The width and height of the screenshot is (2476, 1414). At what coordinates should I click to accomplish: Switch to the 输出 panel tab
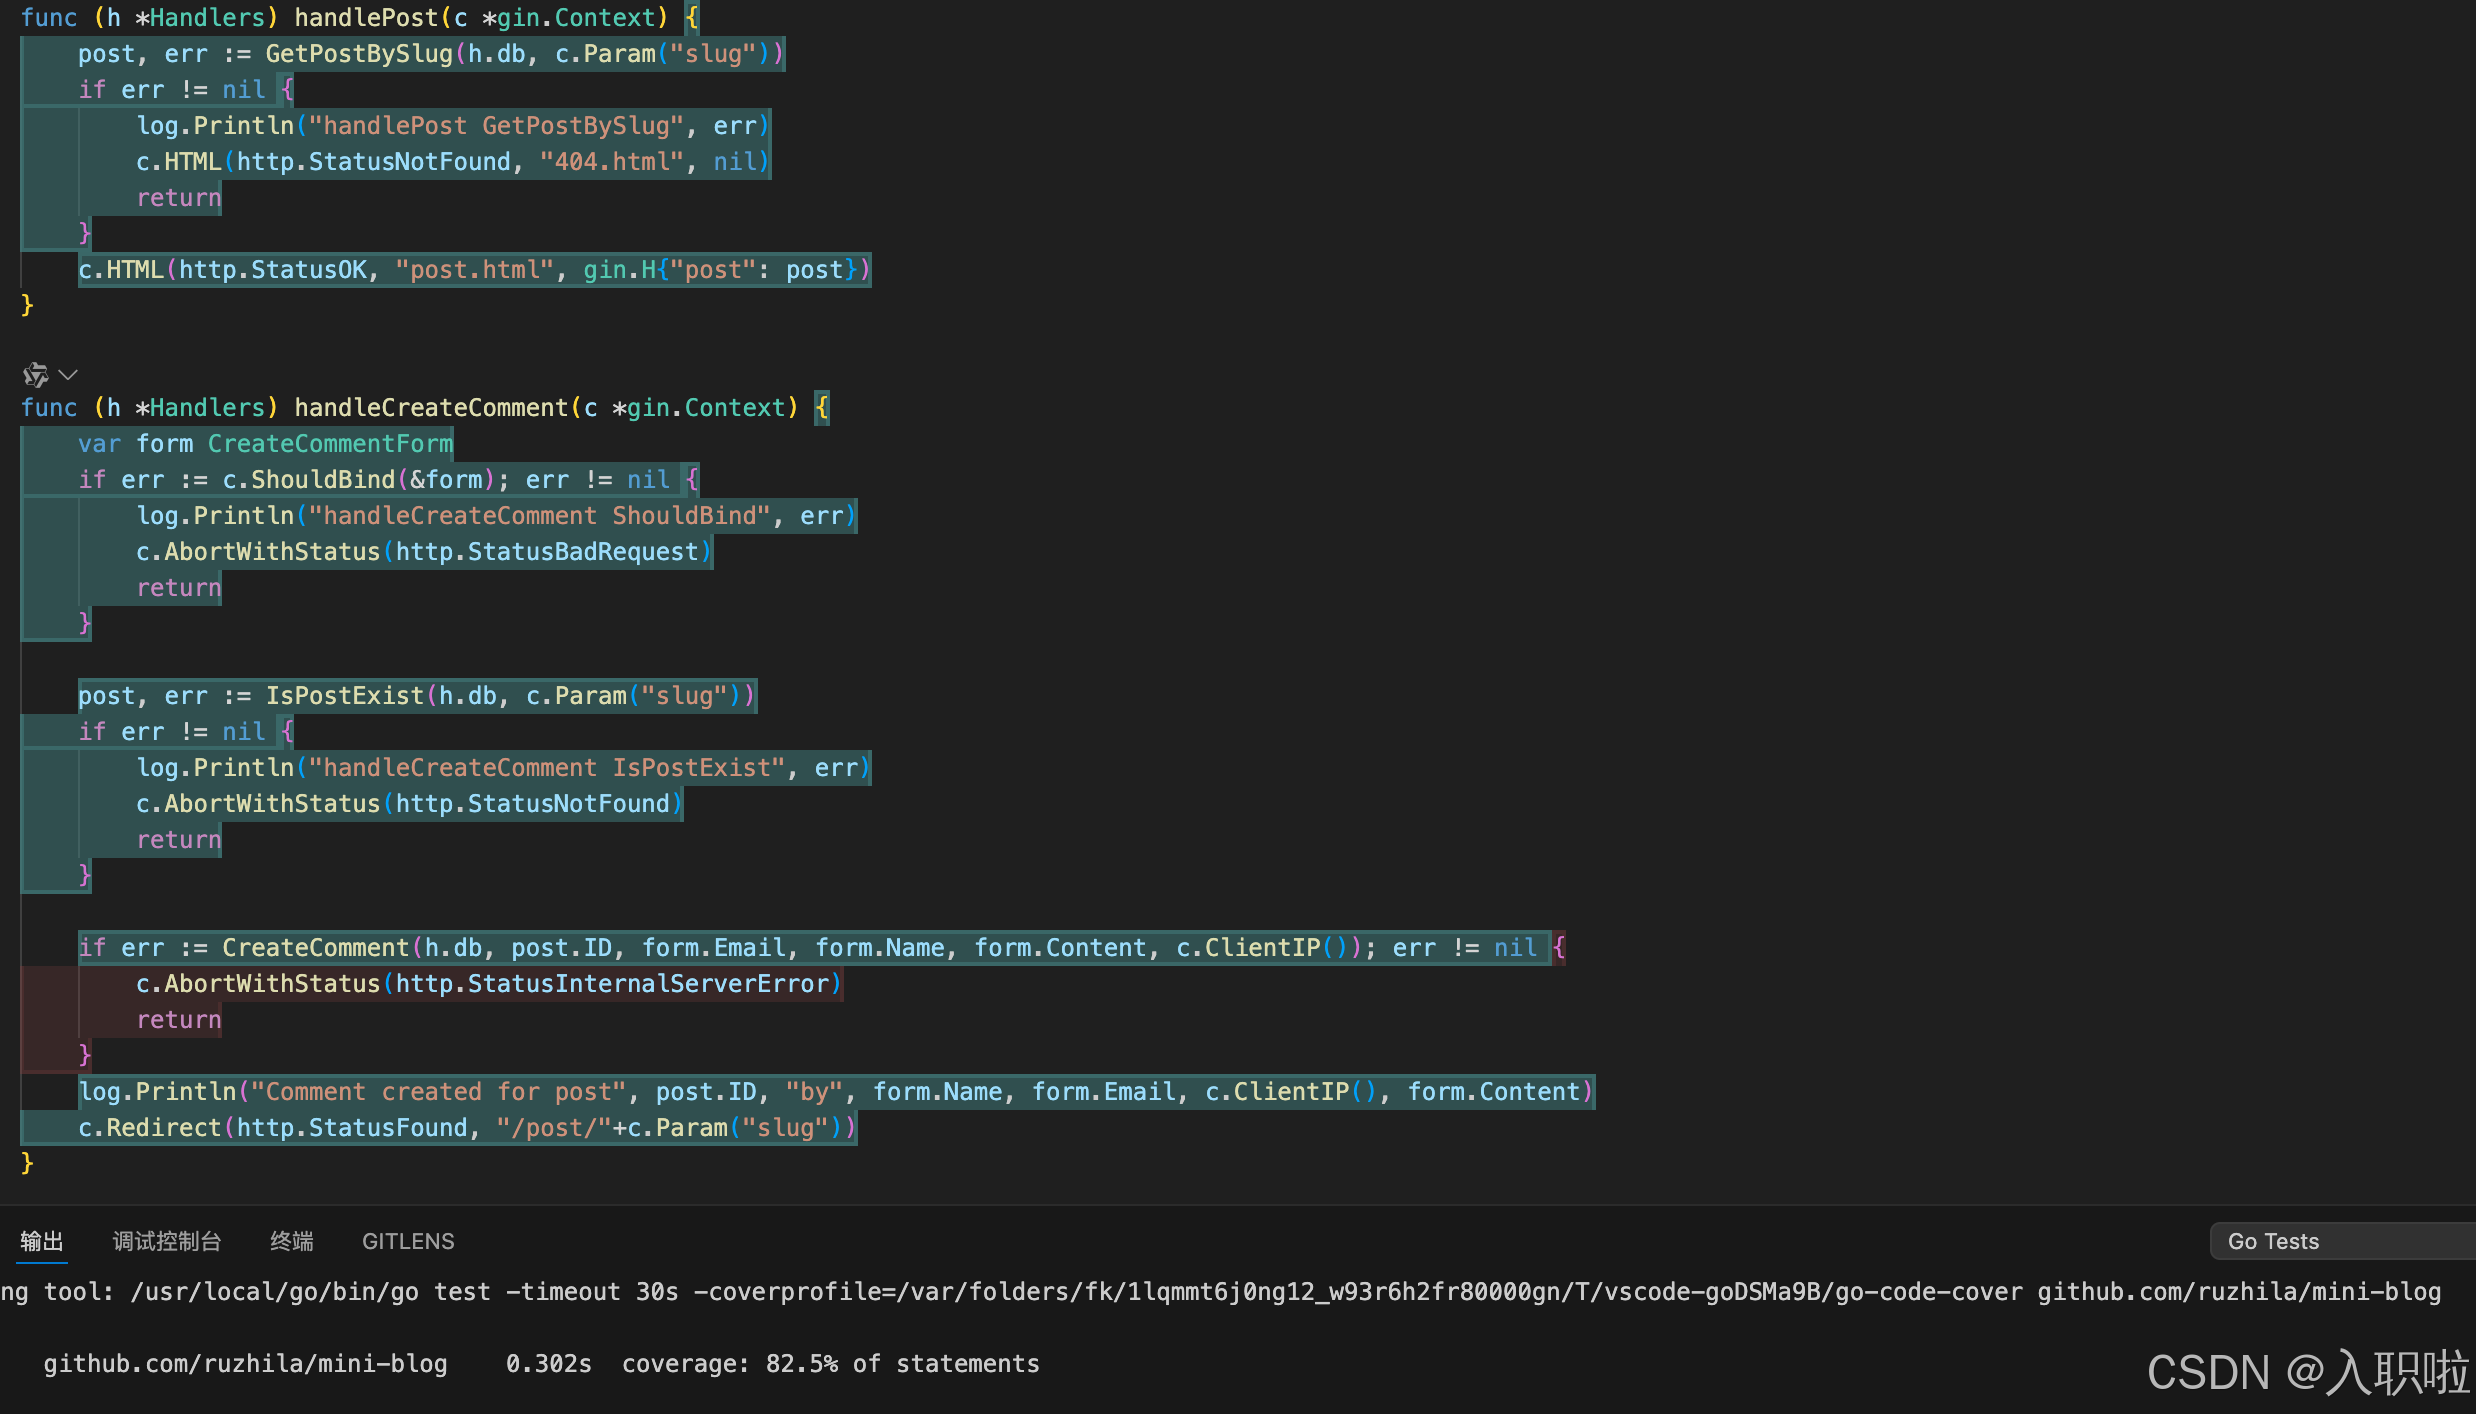pyautogui.click(x=42, y=1241)
